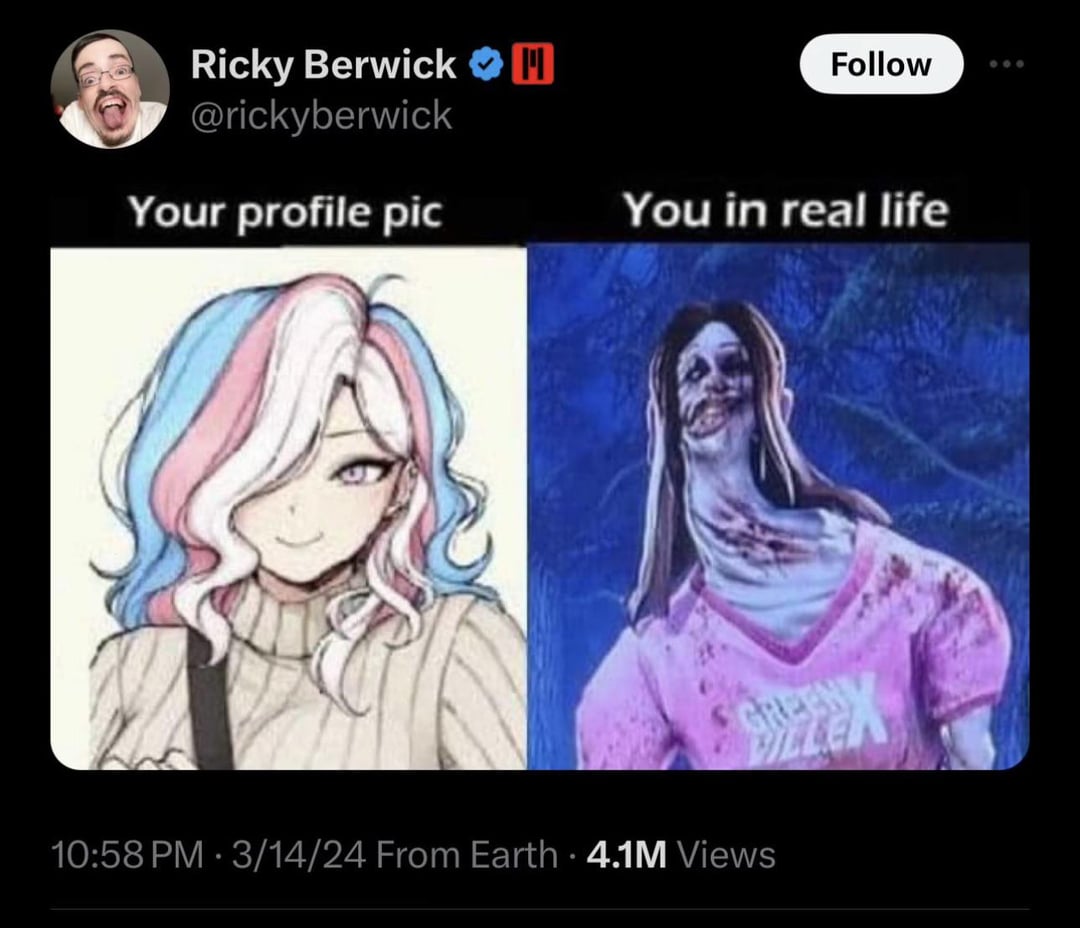Image resolution: width=1080 pixels, height=928 pixels.
Task: Open the right zombie character image
Action: click(x=778, y=506)
